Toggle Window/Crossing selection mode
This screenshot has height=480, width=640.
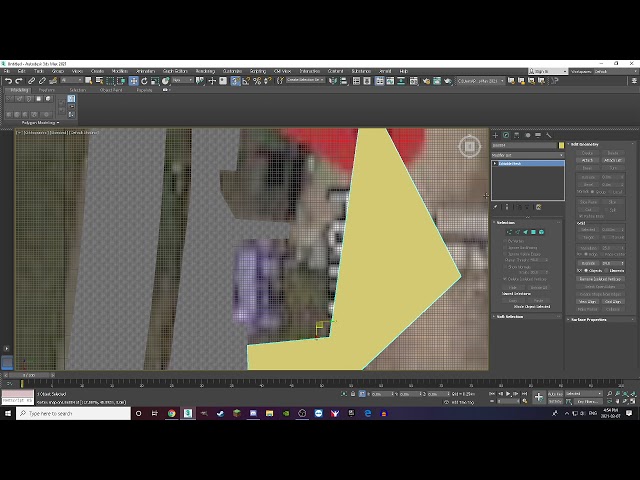coord(121,81)
